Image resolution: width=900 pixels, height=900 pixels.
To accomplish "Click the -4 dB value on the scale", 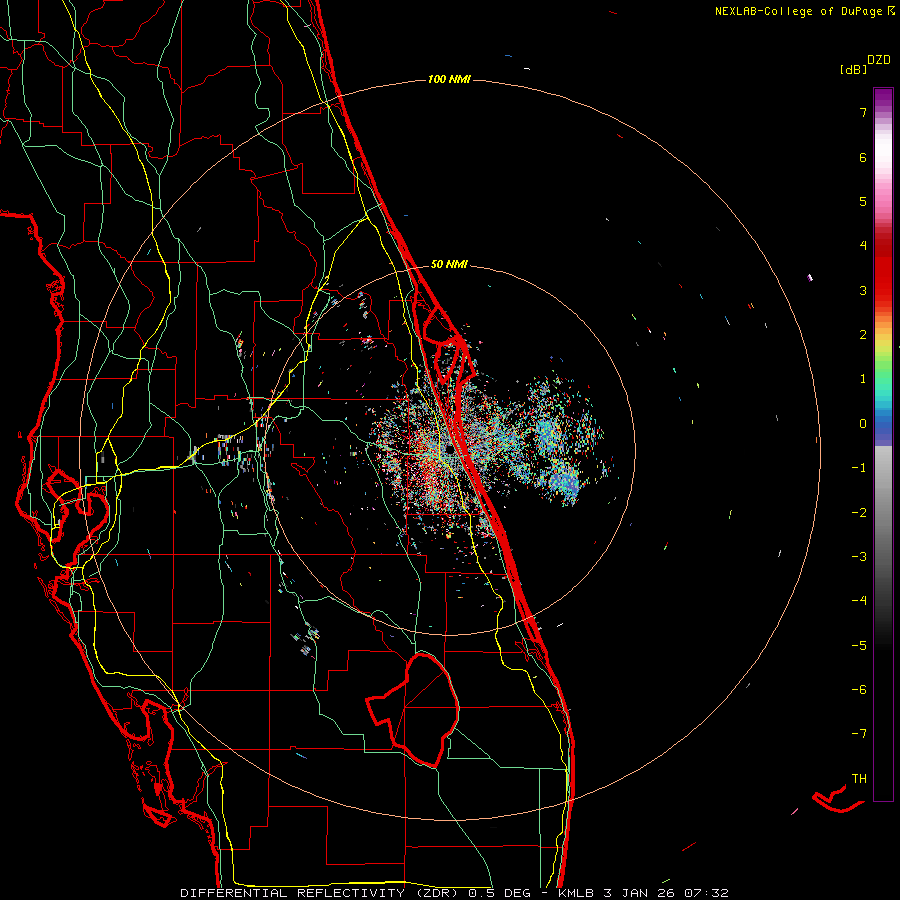I will pos(859,602).
